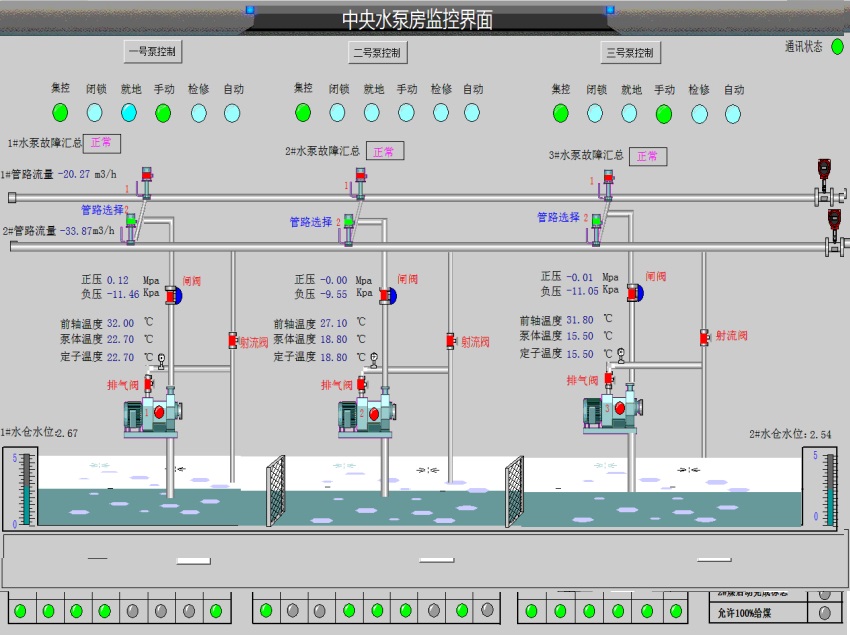Open 三号泵控制 panel
850x635 pixels.
[x=631, y=53]
